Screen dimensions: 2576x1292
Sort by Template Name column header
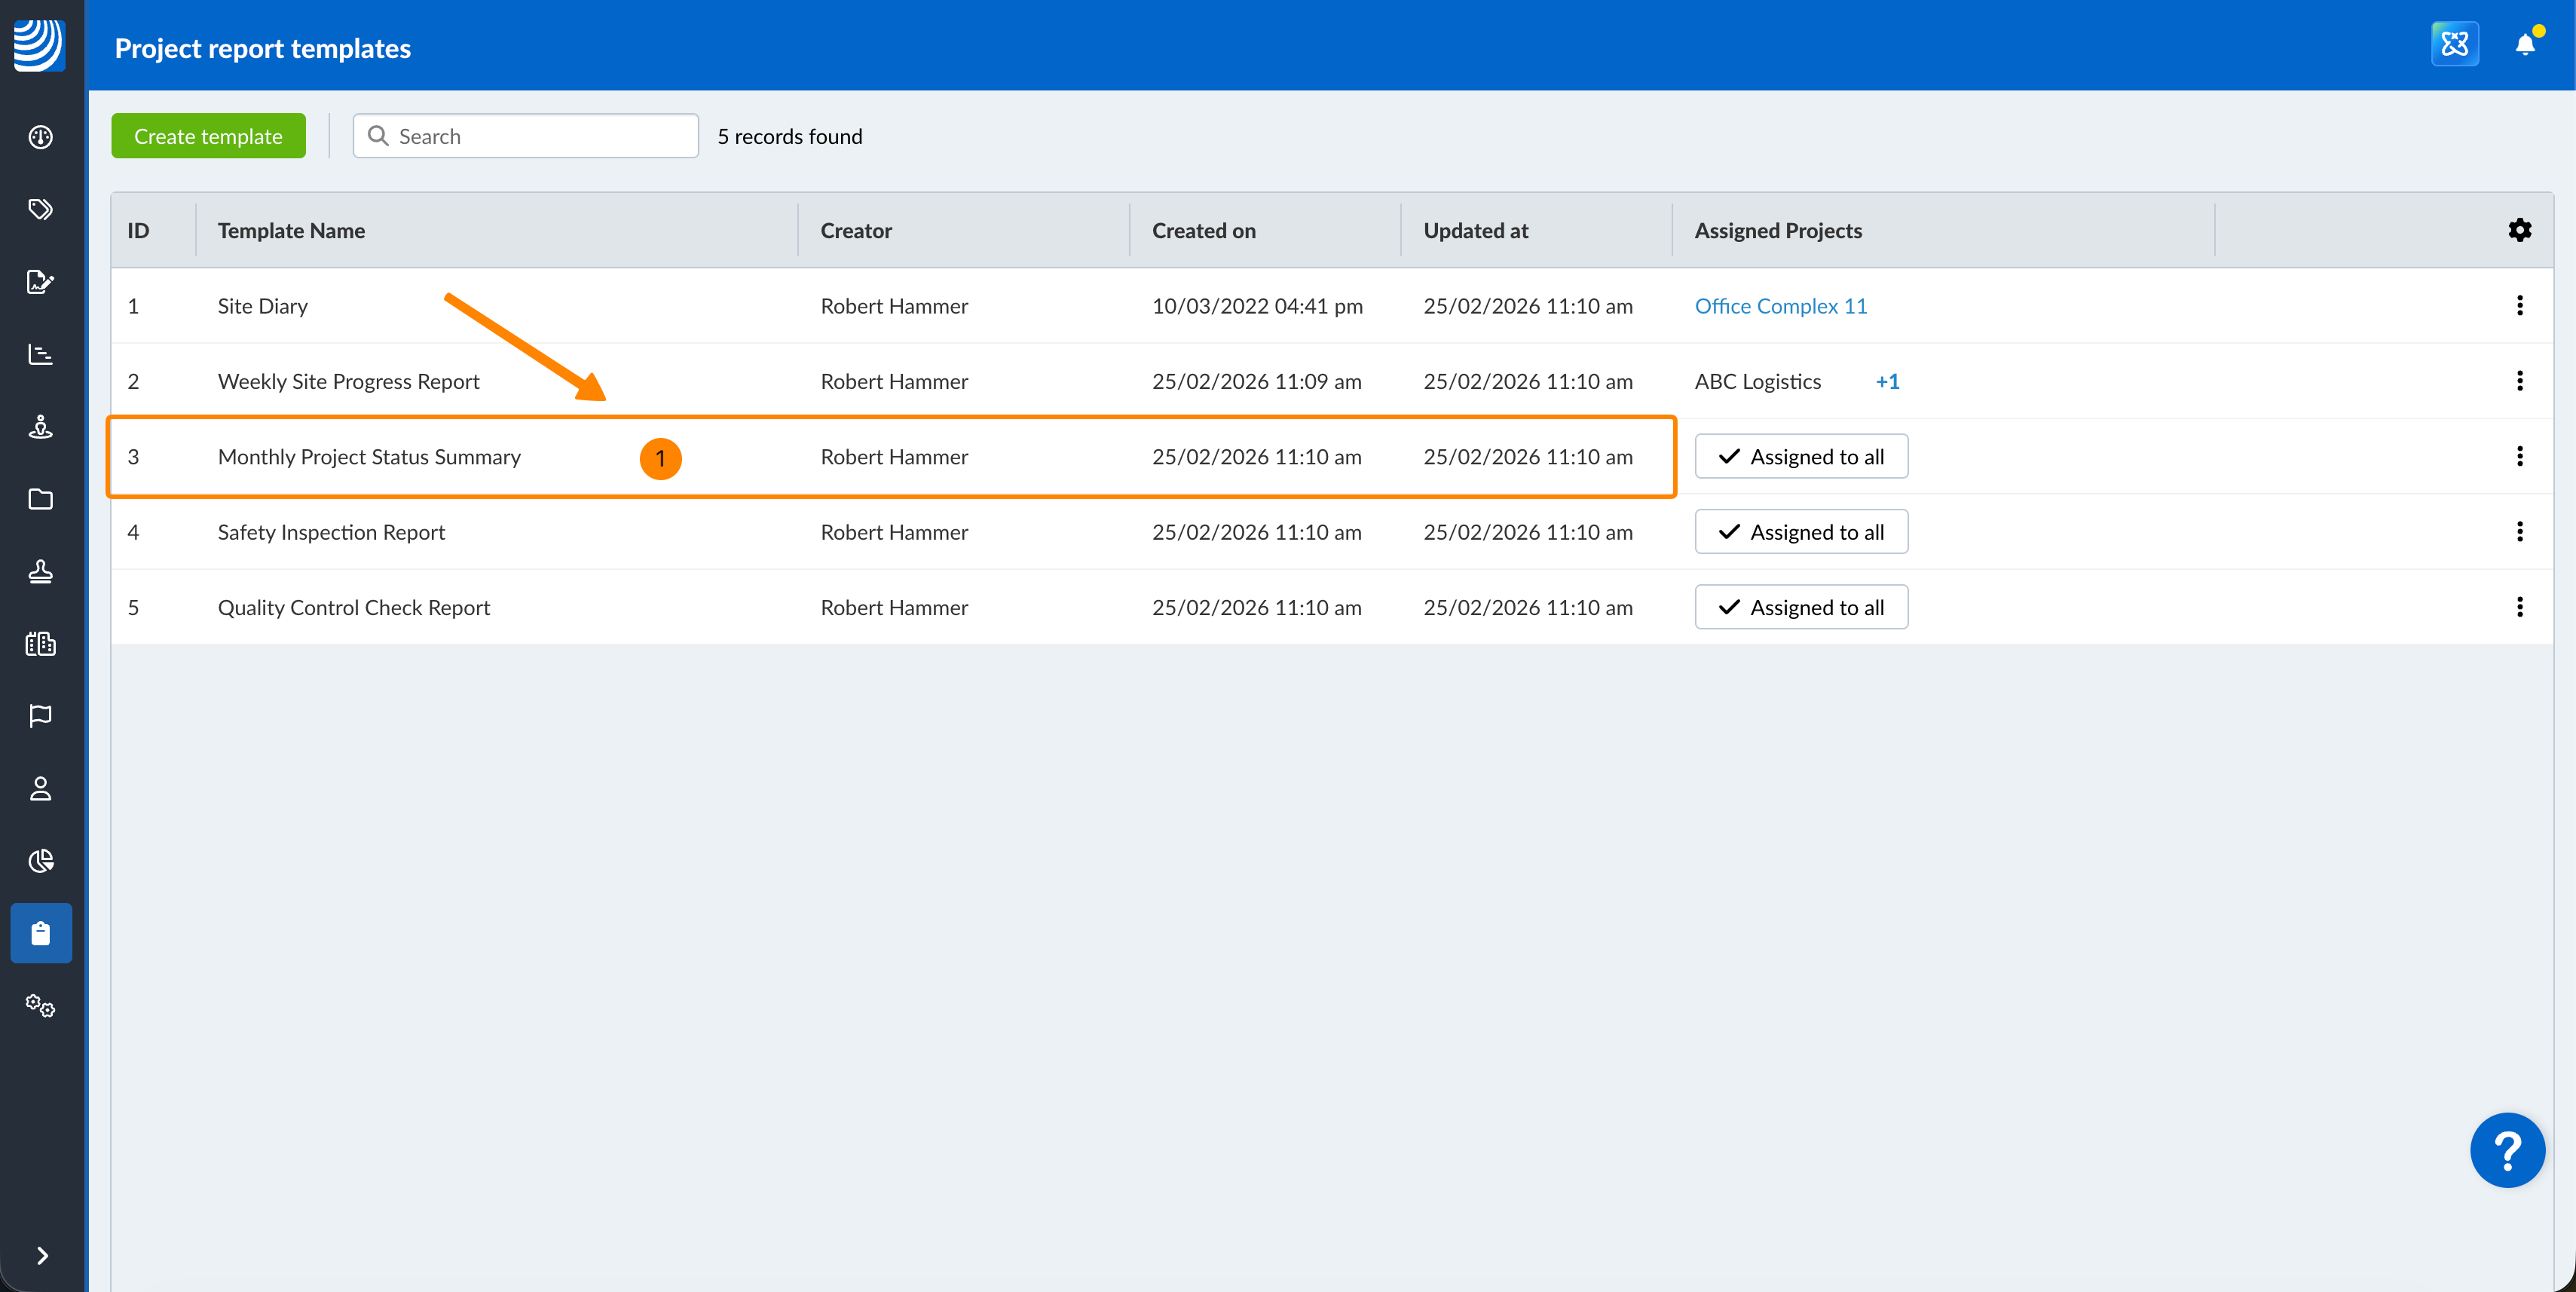click(x=291, y=231)
